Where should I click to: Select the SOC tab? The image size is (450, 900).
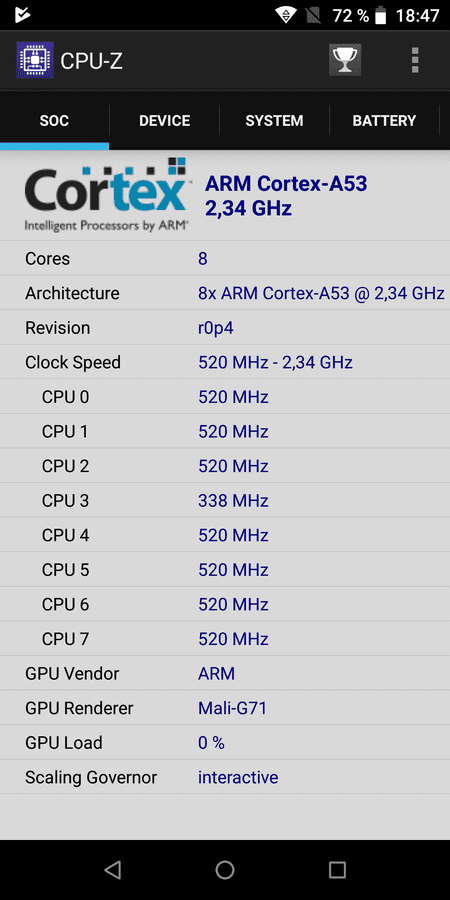coord(55,121)
